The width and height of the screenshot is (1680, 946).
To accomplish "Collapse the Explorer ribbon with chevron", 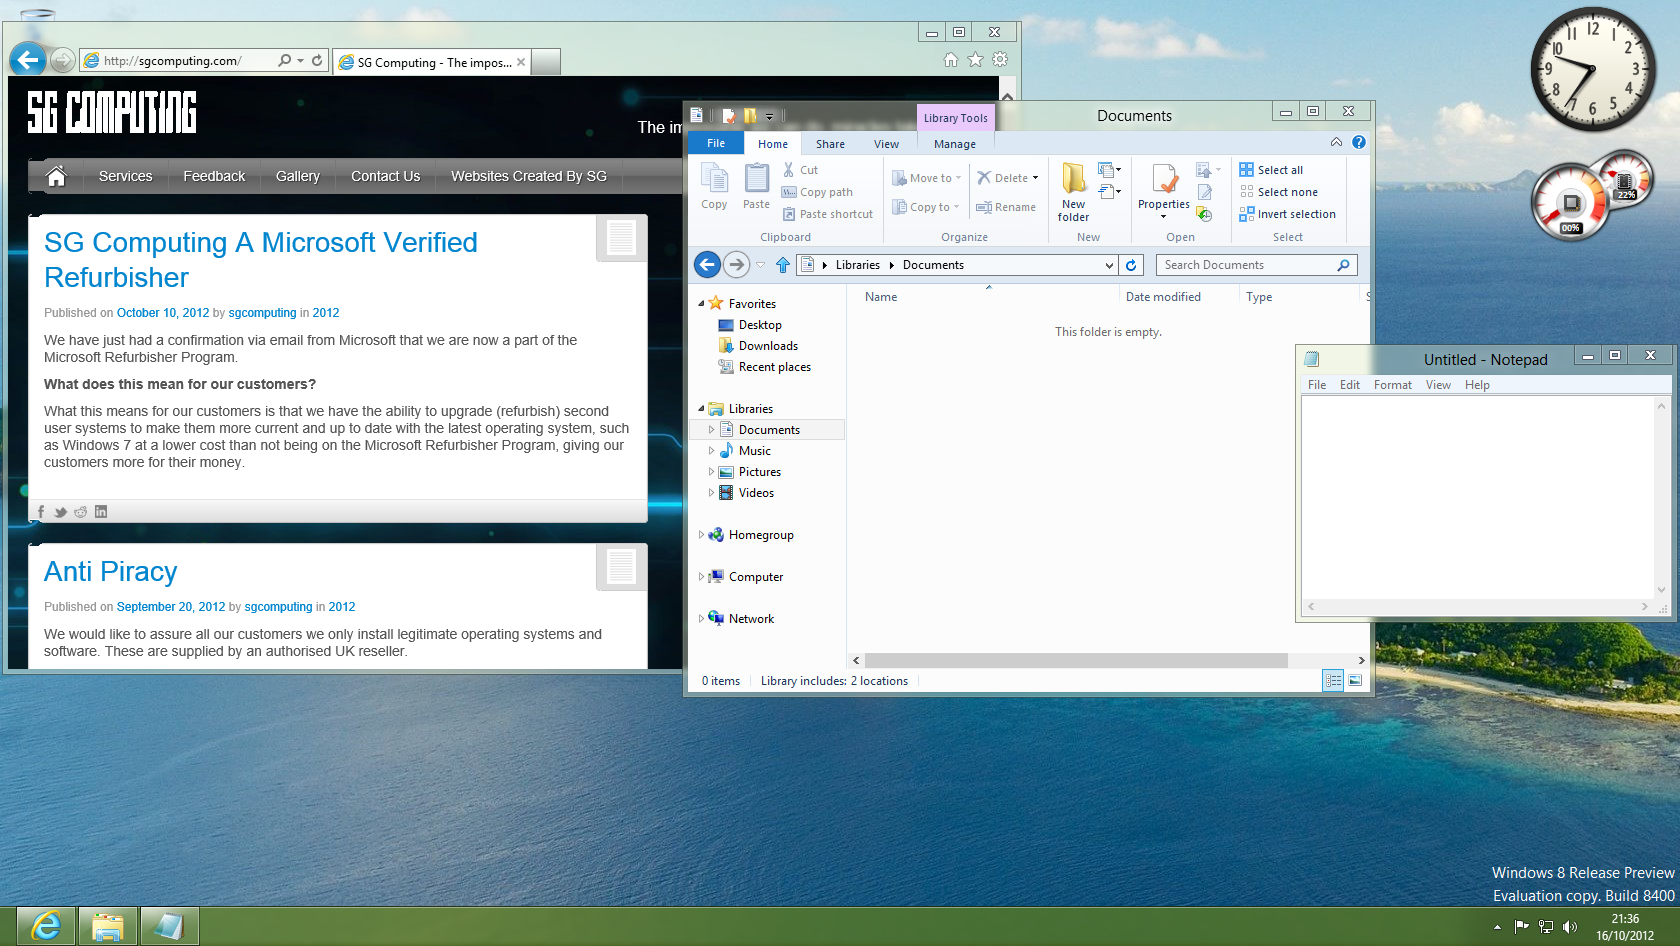I will click(1336, 142).
